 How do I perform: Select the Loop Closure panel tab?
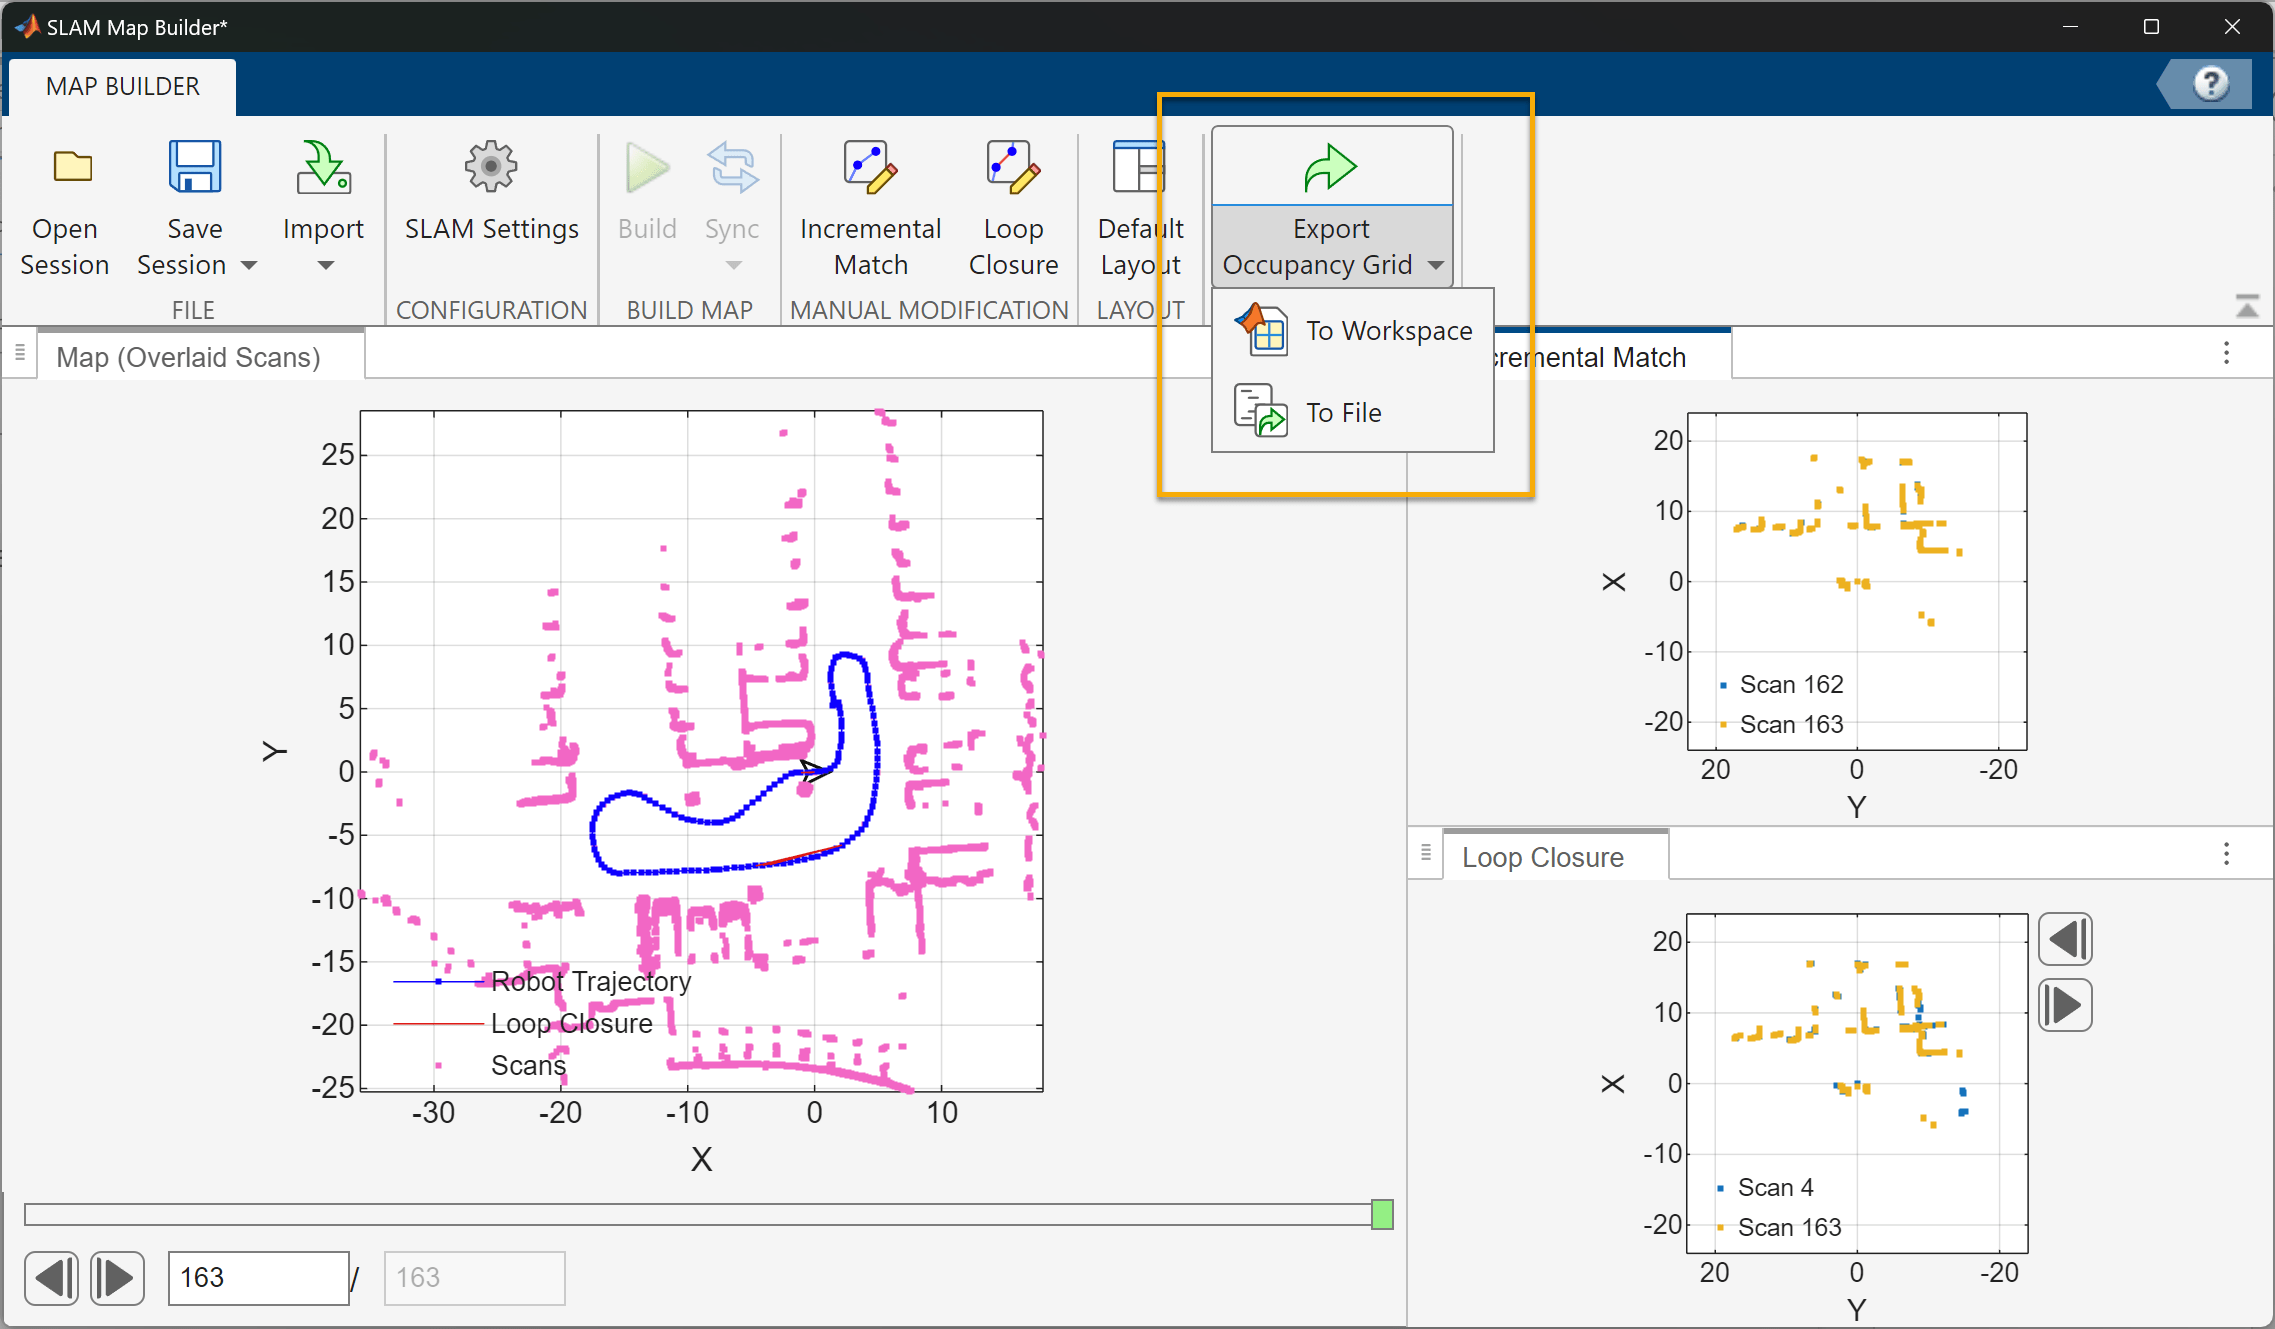(1542, 857)
